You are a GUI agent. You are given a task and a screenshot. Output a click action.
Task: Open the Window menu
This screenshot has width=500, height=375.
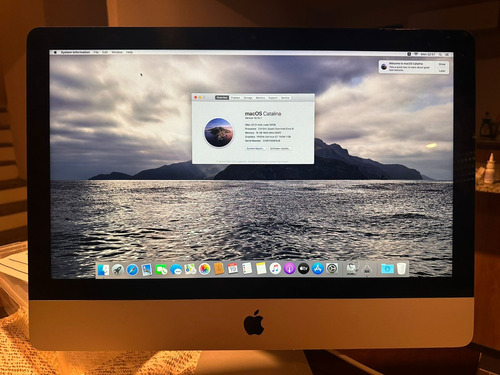click(x=117, y=52)
